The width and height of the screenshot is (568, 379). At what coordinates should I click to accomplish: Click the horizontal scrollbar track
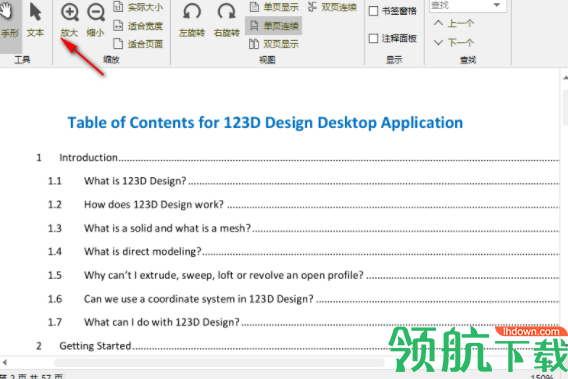(x=219, y=362)
